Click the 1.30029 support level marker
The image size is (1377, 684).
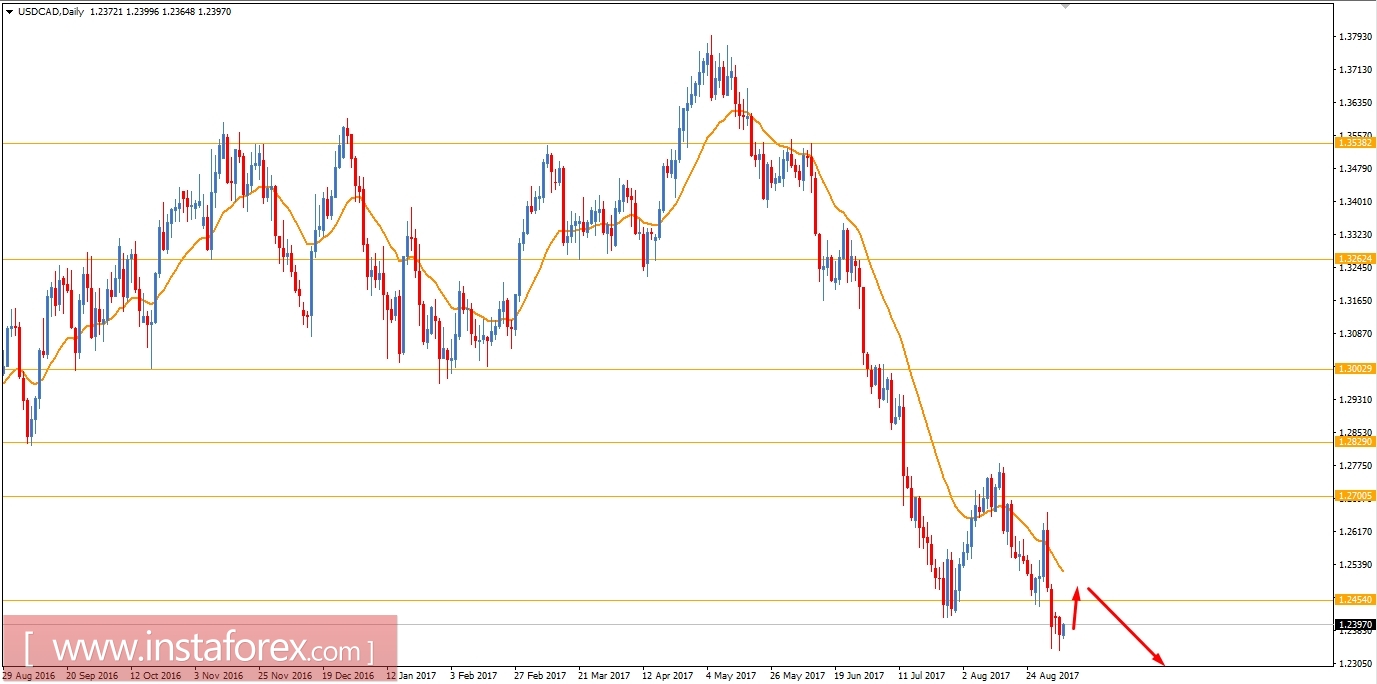[x=1355, y=368]
